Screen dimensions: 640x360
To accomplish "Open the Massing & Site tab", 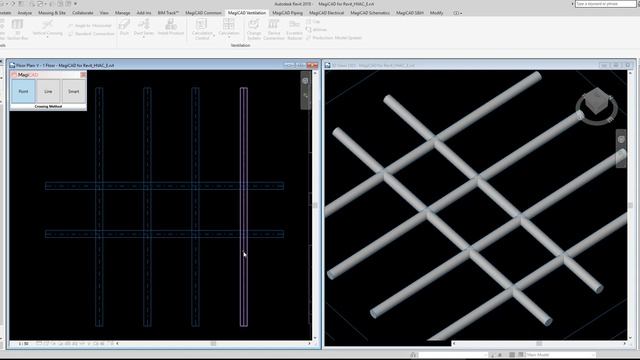I will [52, 13].
